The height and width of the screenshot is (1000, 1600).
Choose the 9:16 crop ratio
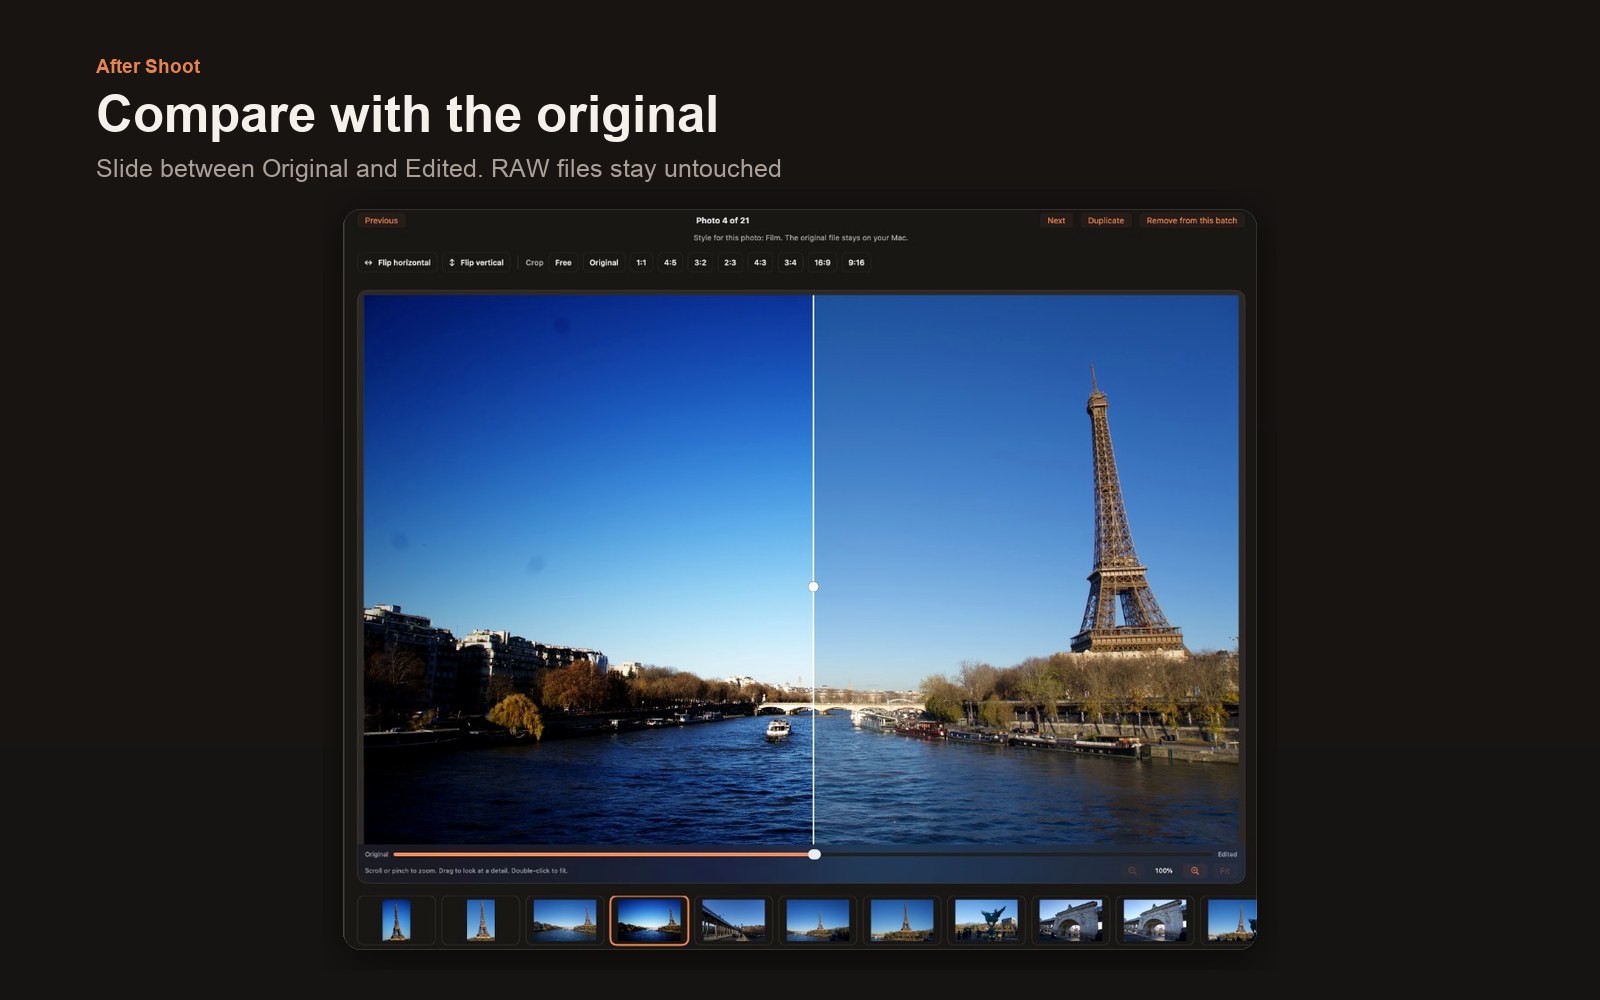pos(856,263)
